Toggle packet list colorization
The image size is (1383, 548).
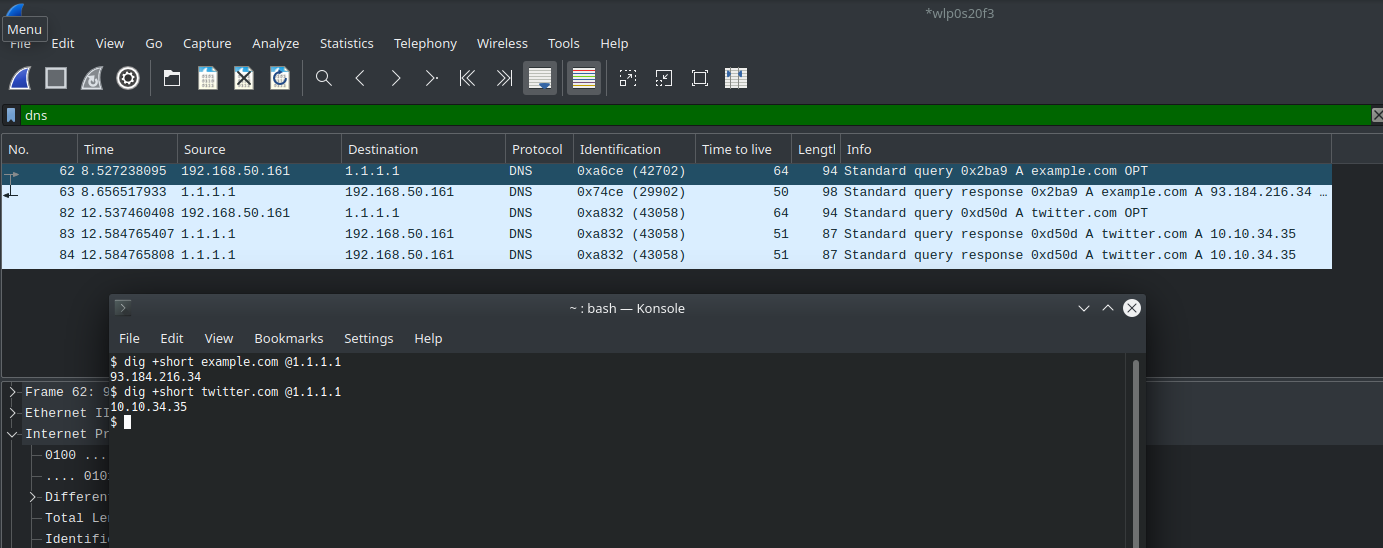[x=584, y=78]
